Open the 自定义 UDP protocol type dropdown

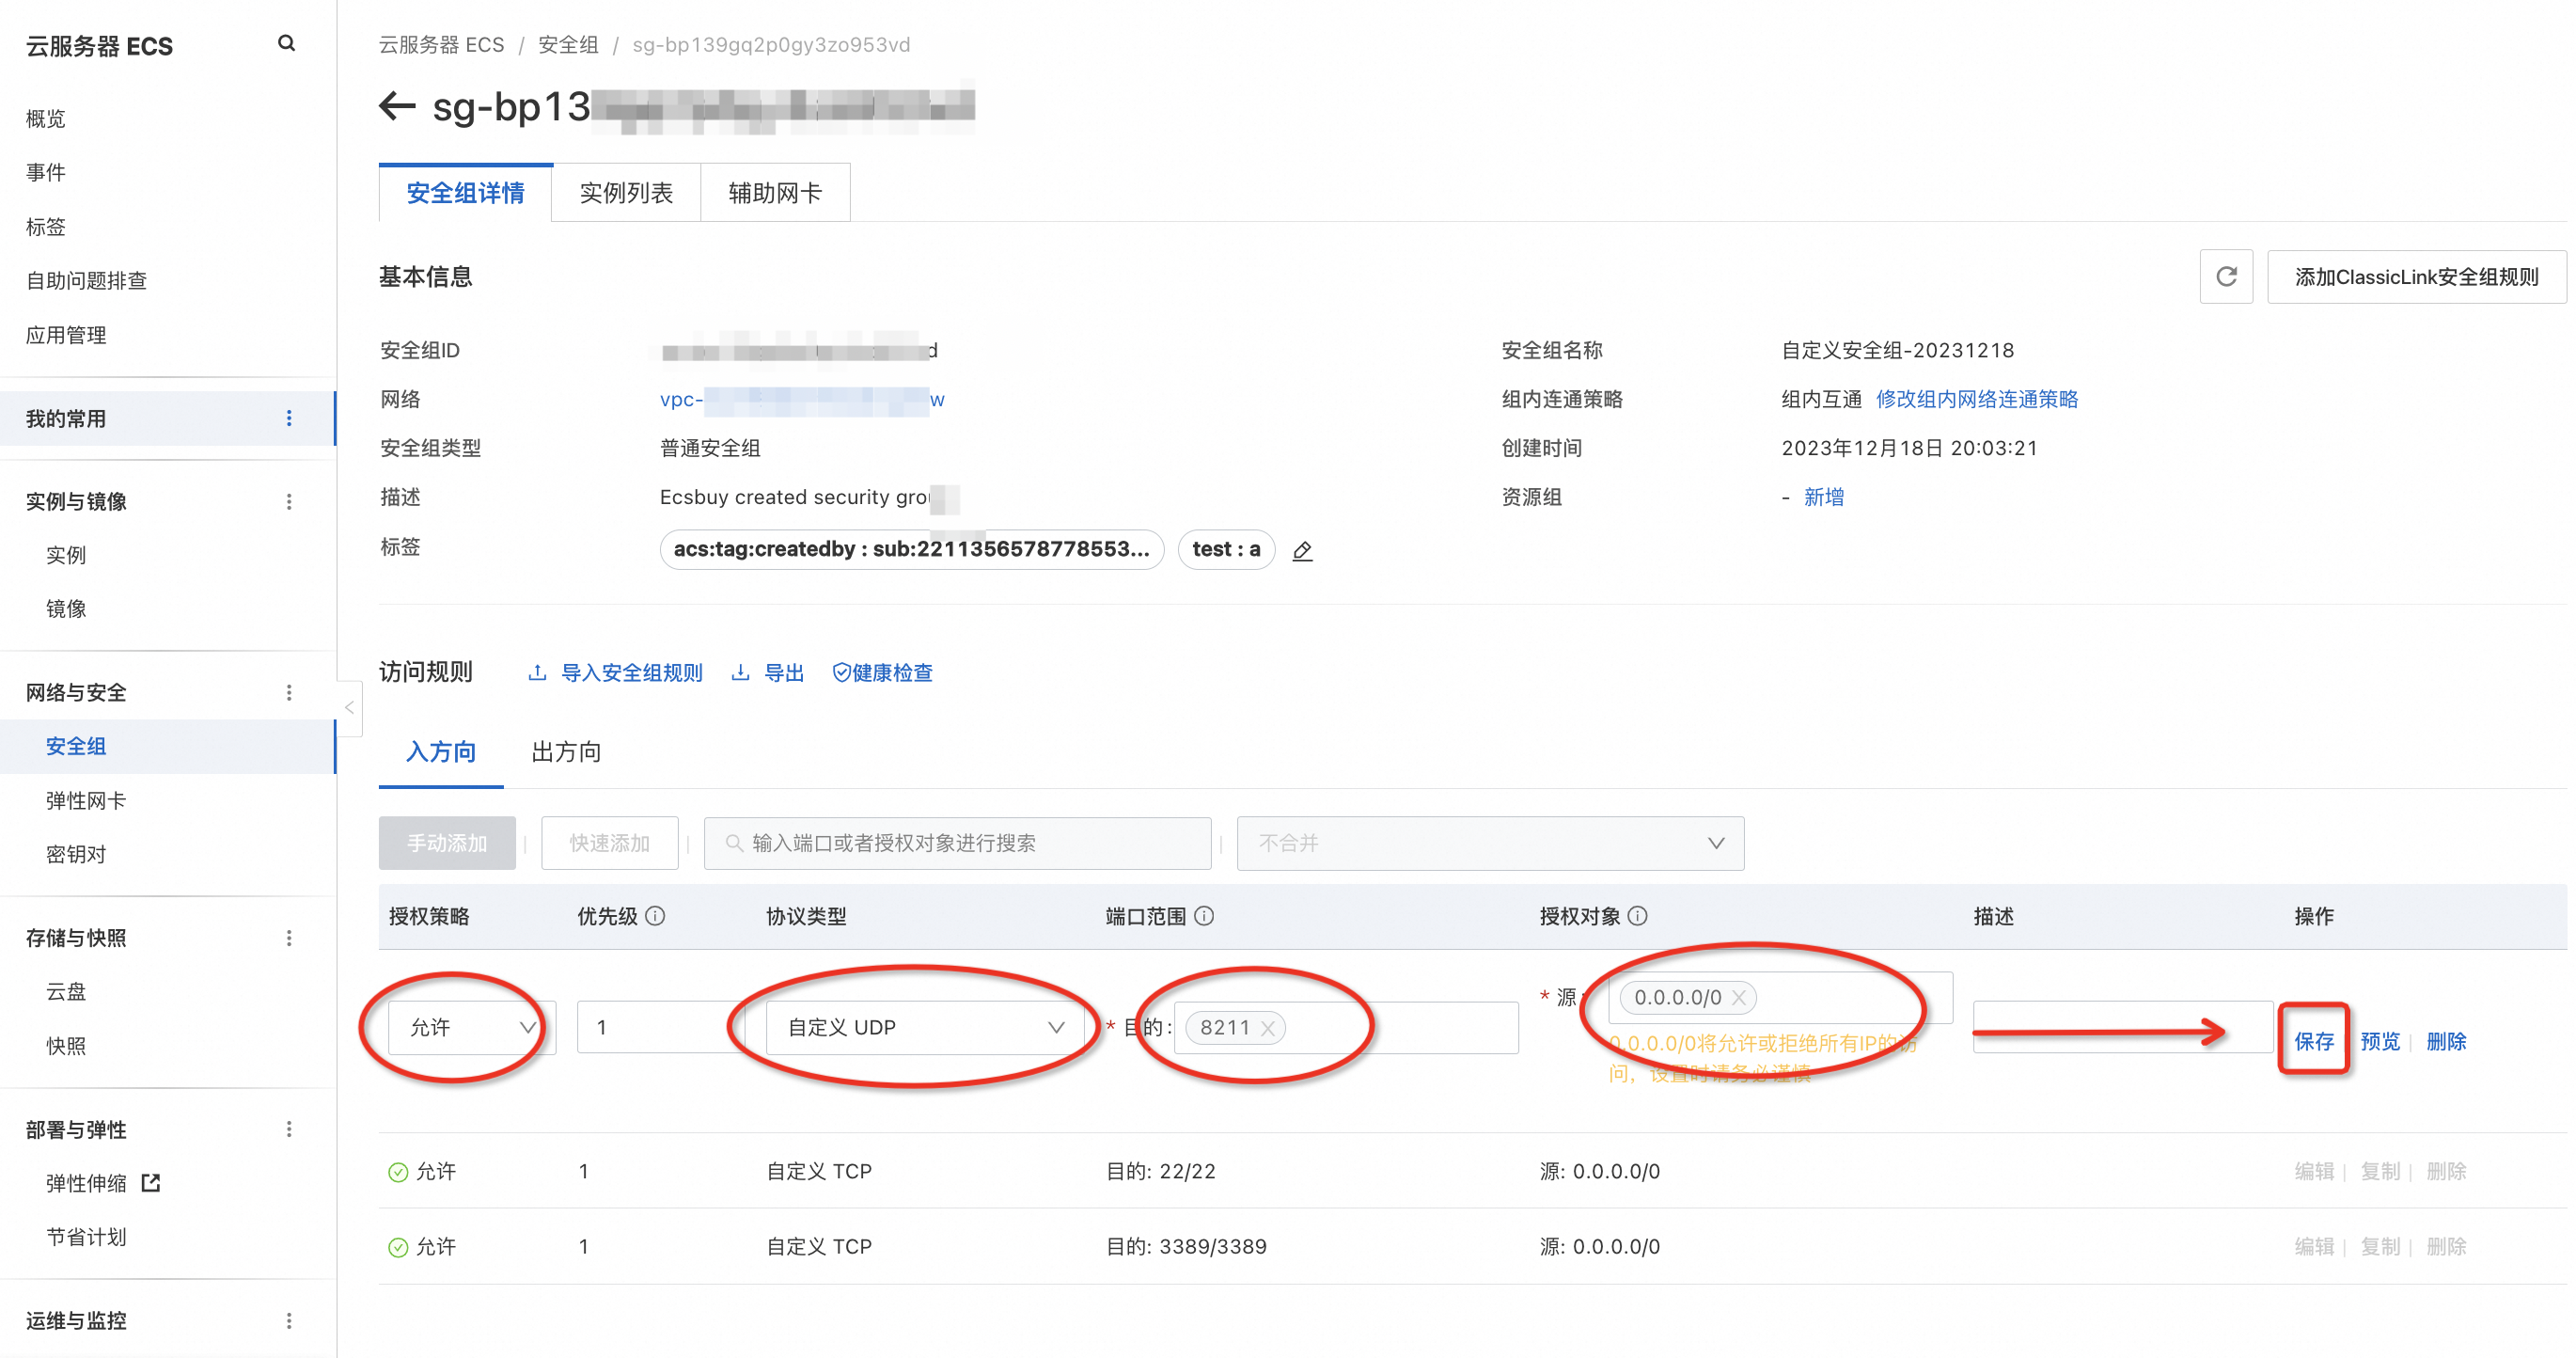click(924, 1028)
